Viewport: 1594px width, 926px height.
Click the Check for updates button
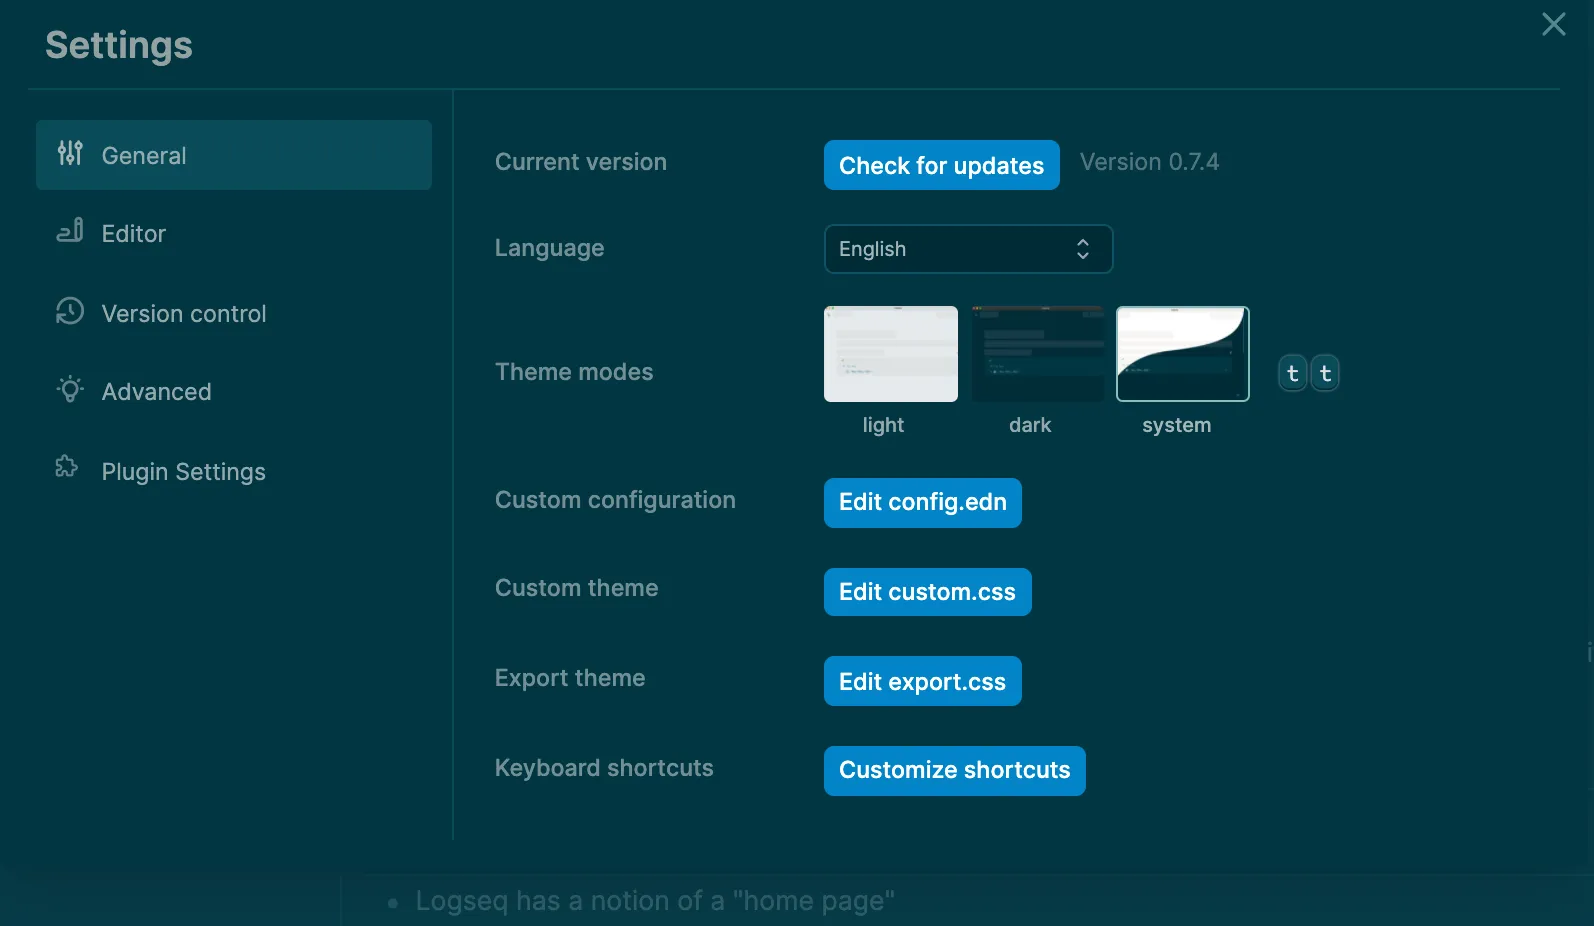(941, 165)
